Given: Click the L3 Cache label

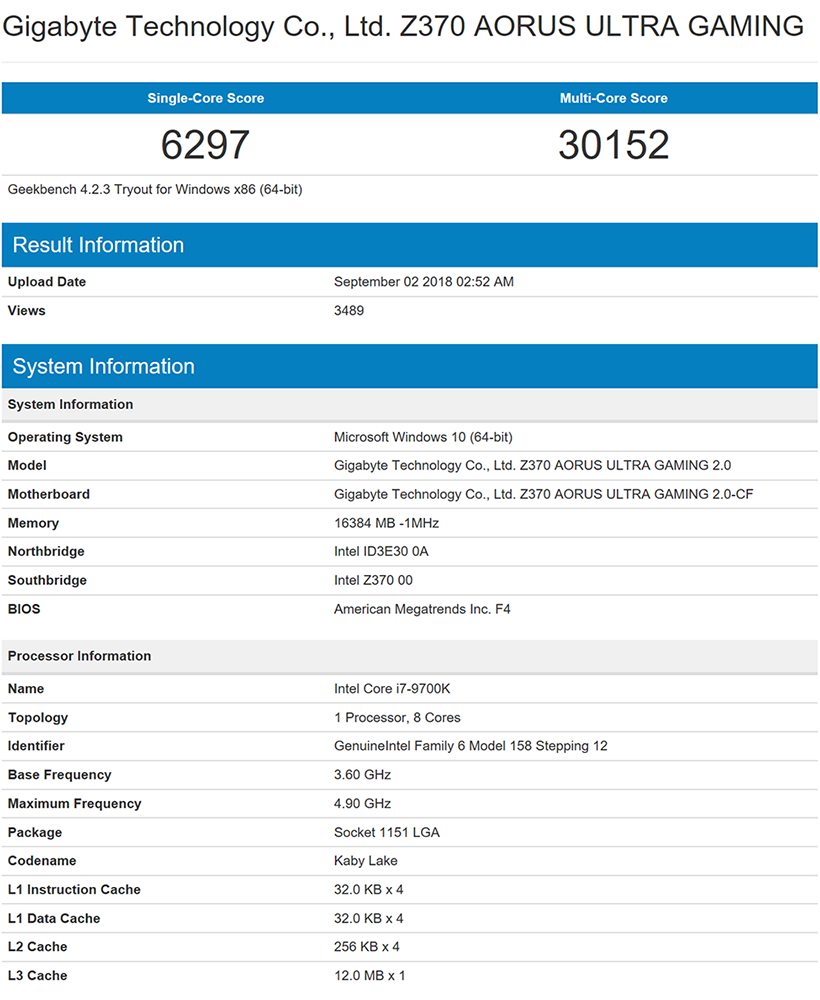Looking at the screenshot, I should pyautogui.click(x=37, y=976).
